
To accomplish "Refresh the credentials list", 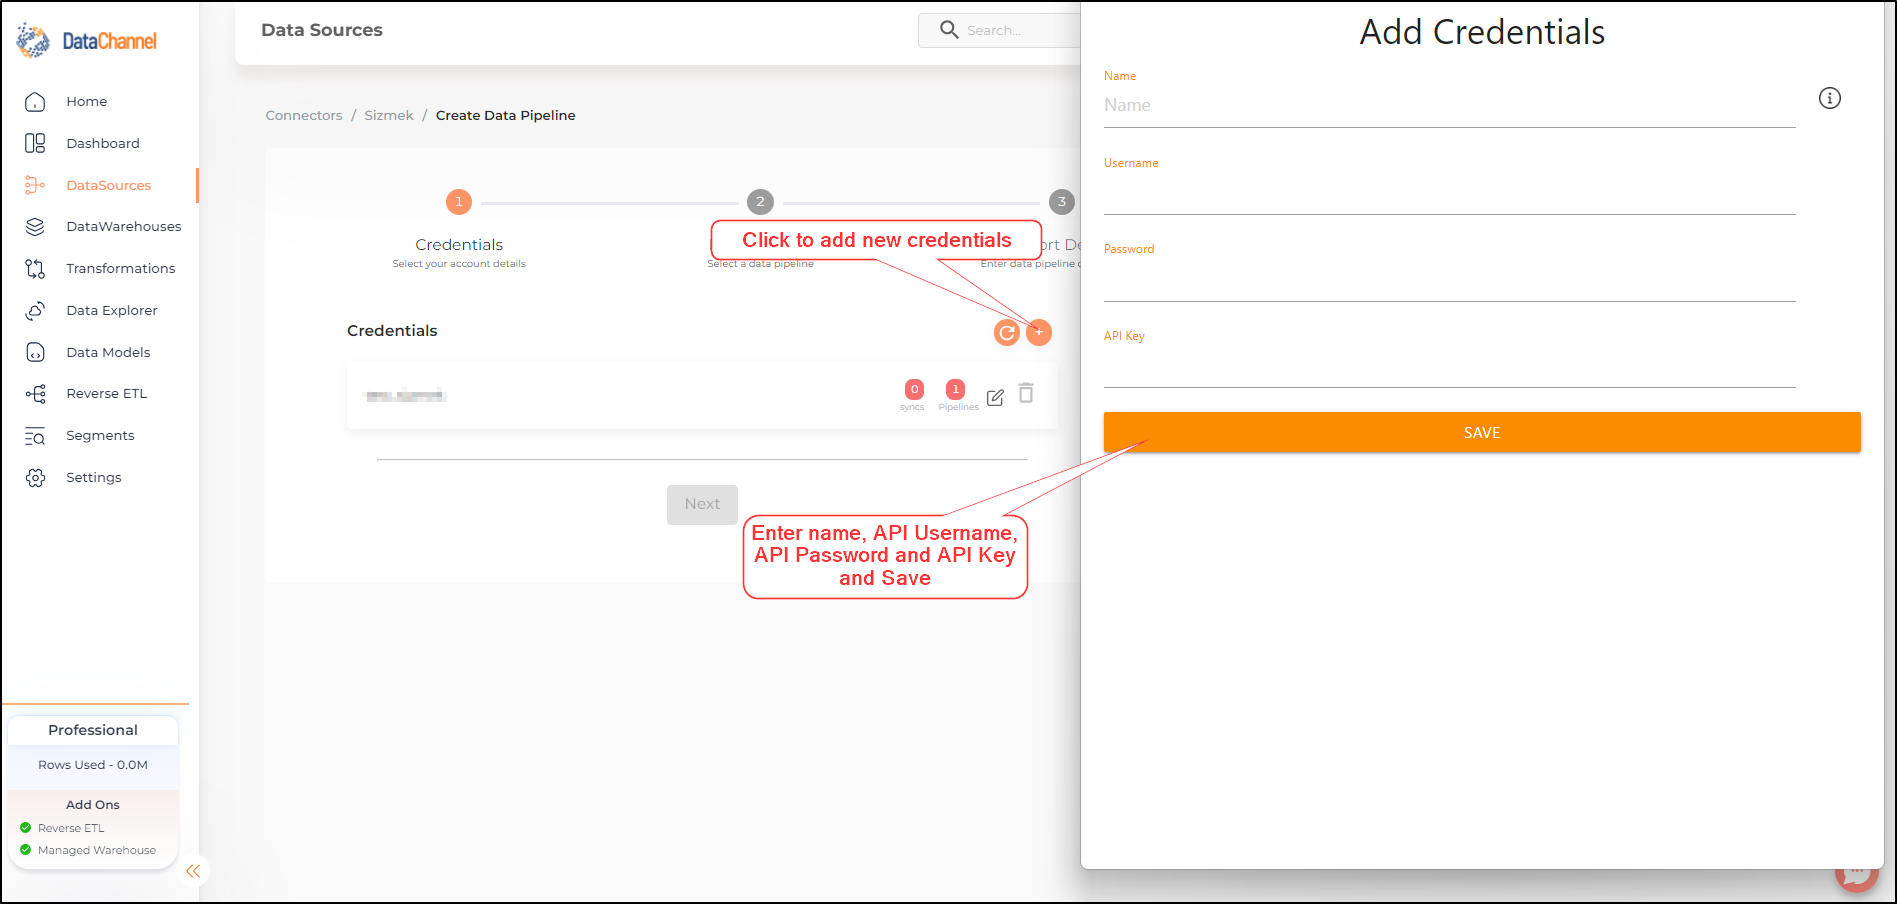I will point(1007,332).
